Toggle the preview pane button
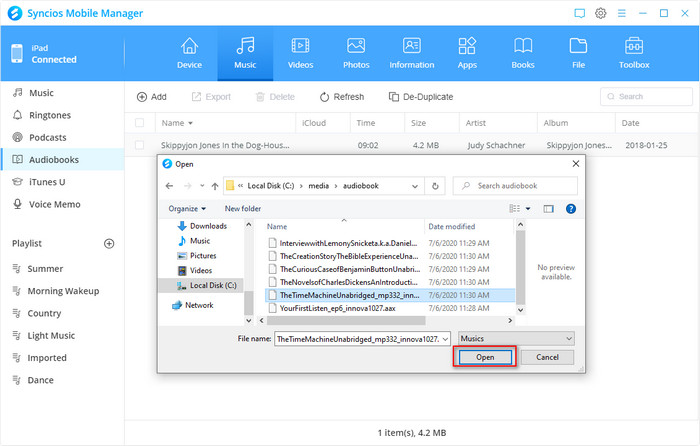This screenshot has height=446, width=700. 548,208
